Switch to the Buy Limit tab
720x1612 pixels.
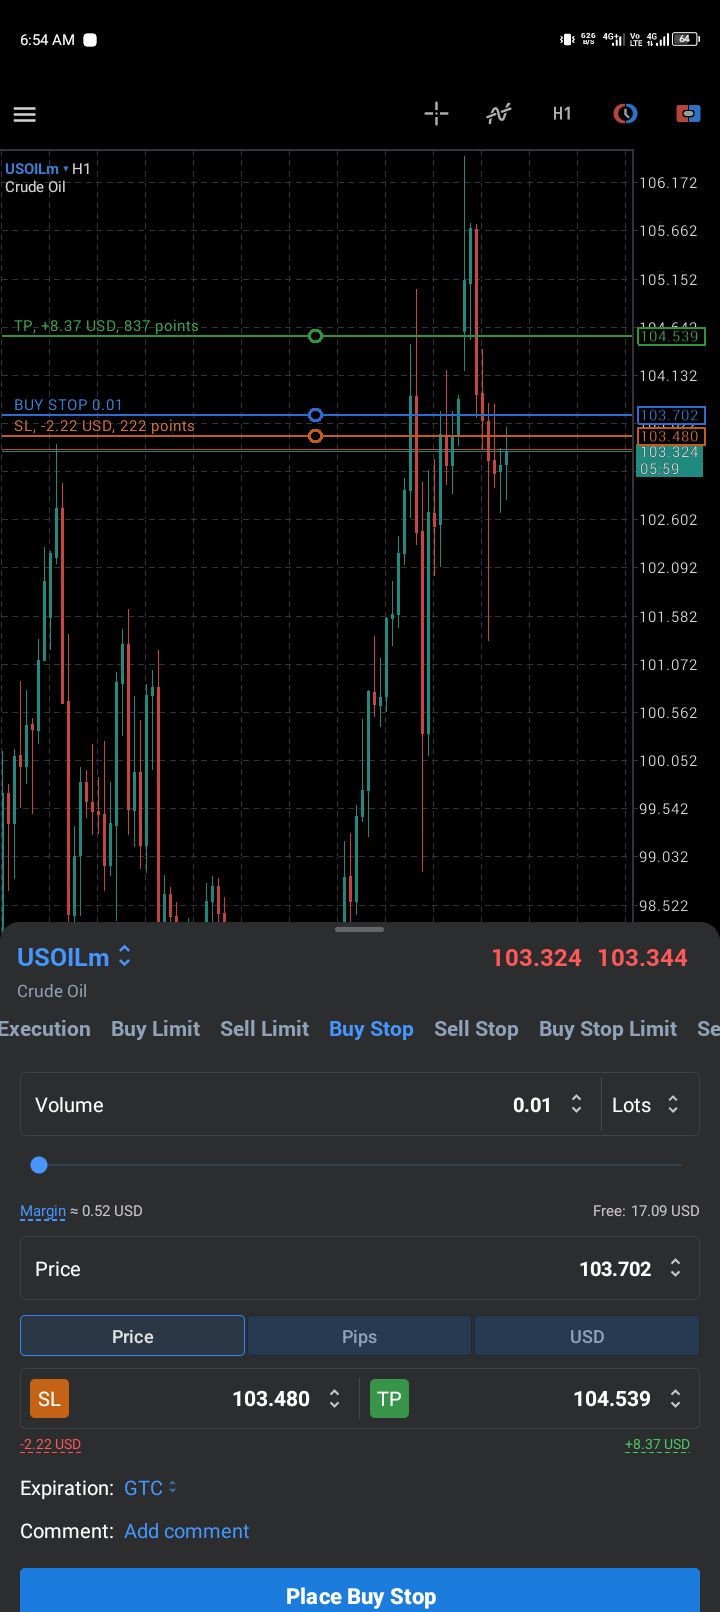(155, 1029)
